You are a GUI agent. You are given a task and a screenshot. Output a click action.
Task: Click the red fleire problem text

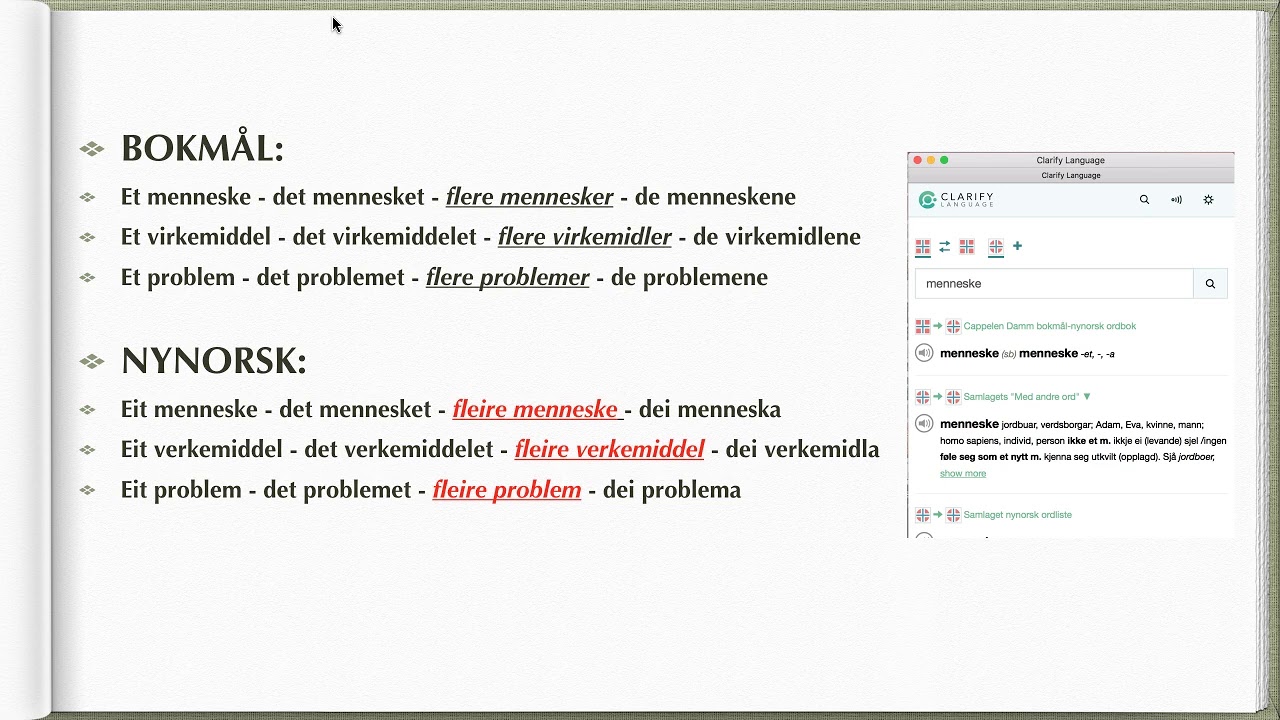[507, 490]
